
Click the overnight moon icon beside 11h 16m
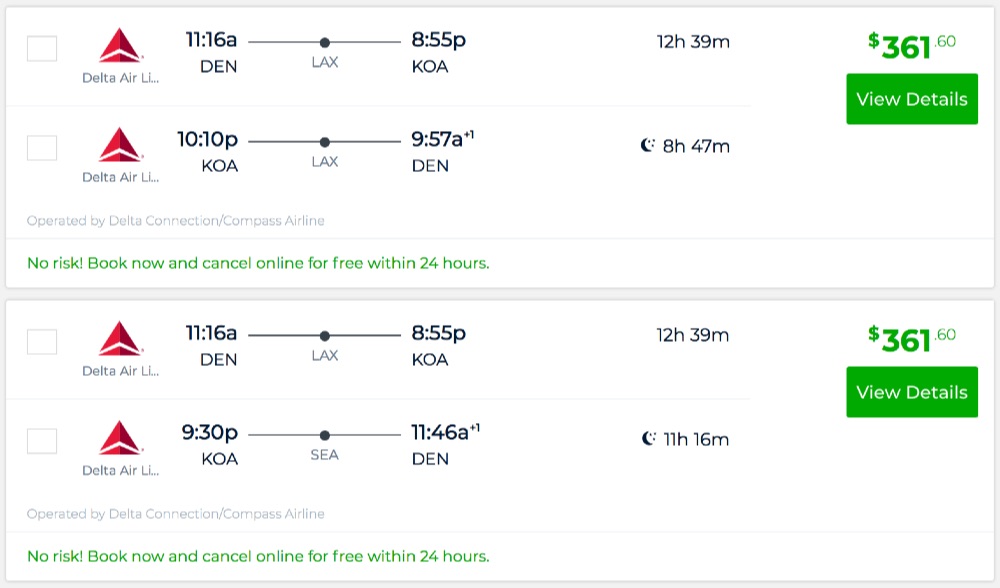tap(648, 439)
